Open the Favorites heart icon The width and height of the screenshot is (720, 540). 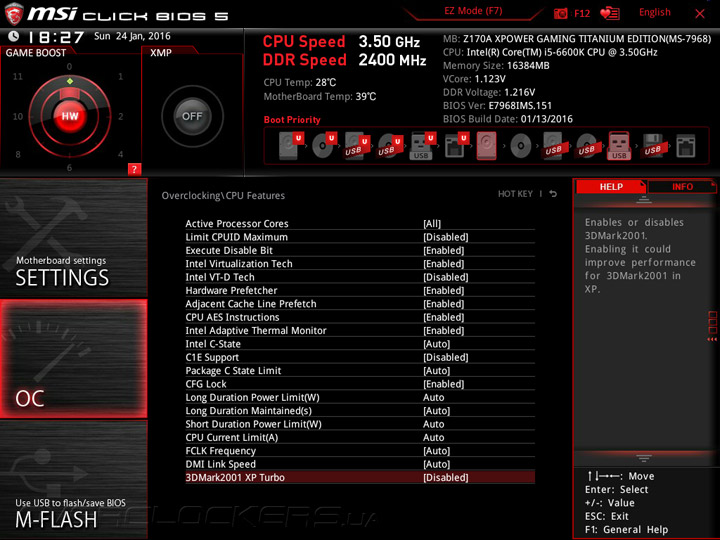(x=610, y=13)
